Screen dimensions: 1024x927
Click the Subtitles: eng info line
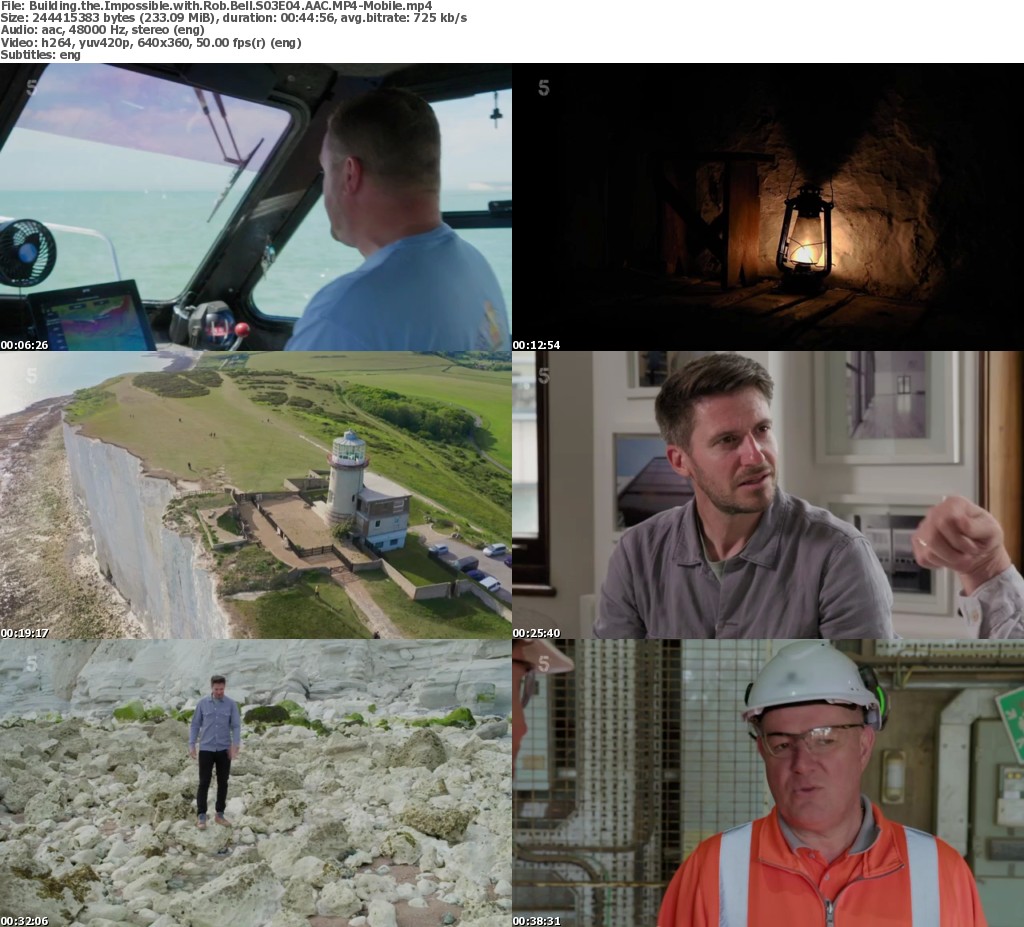[40, 54]
